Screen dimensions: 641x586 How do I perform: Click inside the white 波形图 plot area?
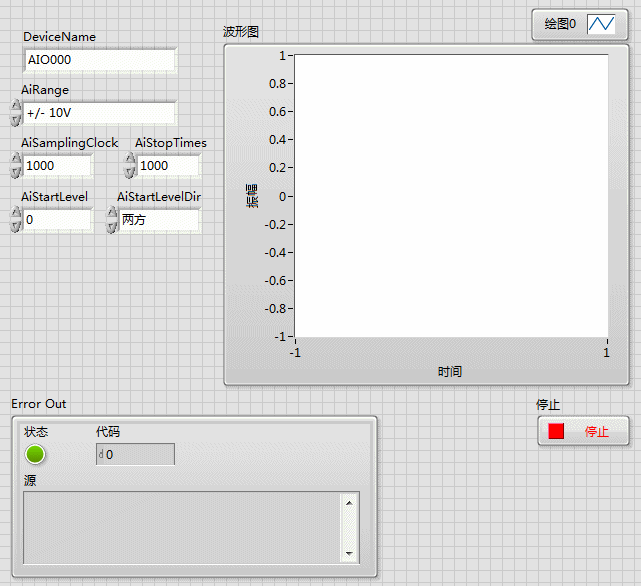450,195
